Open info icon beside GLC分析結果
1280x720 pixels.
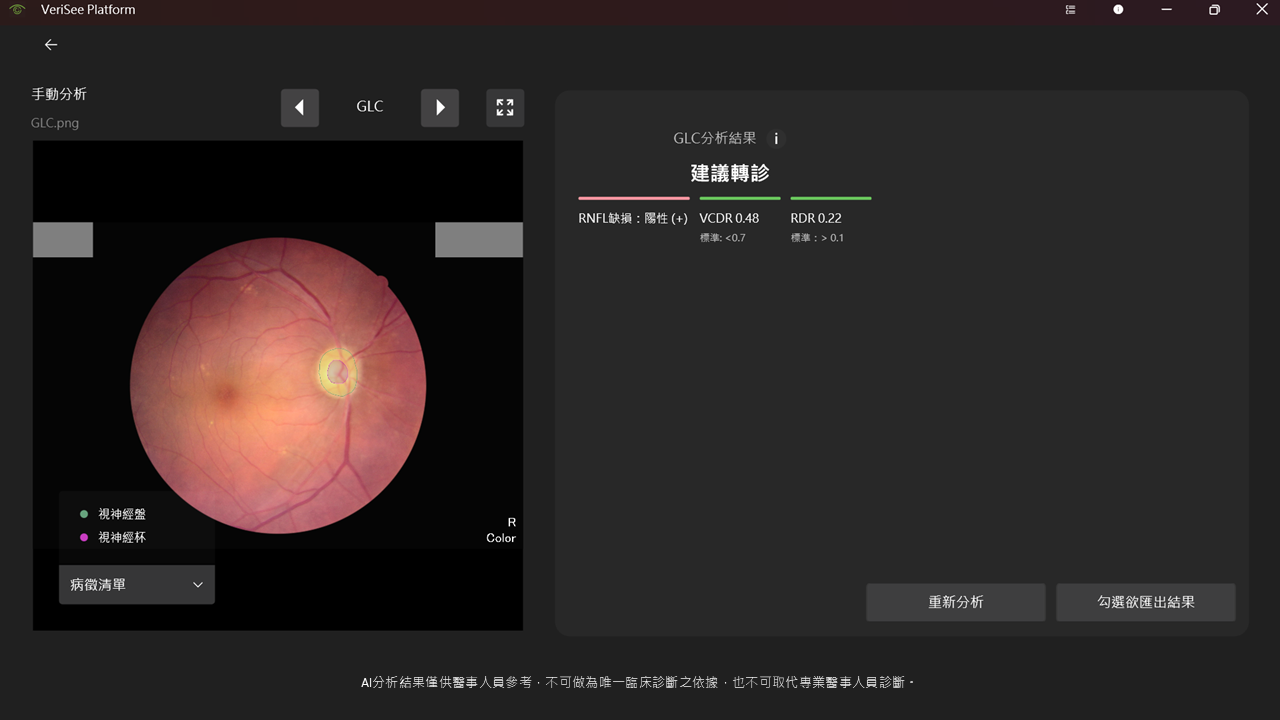click(776, 139)
